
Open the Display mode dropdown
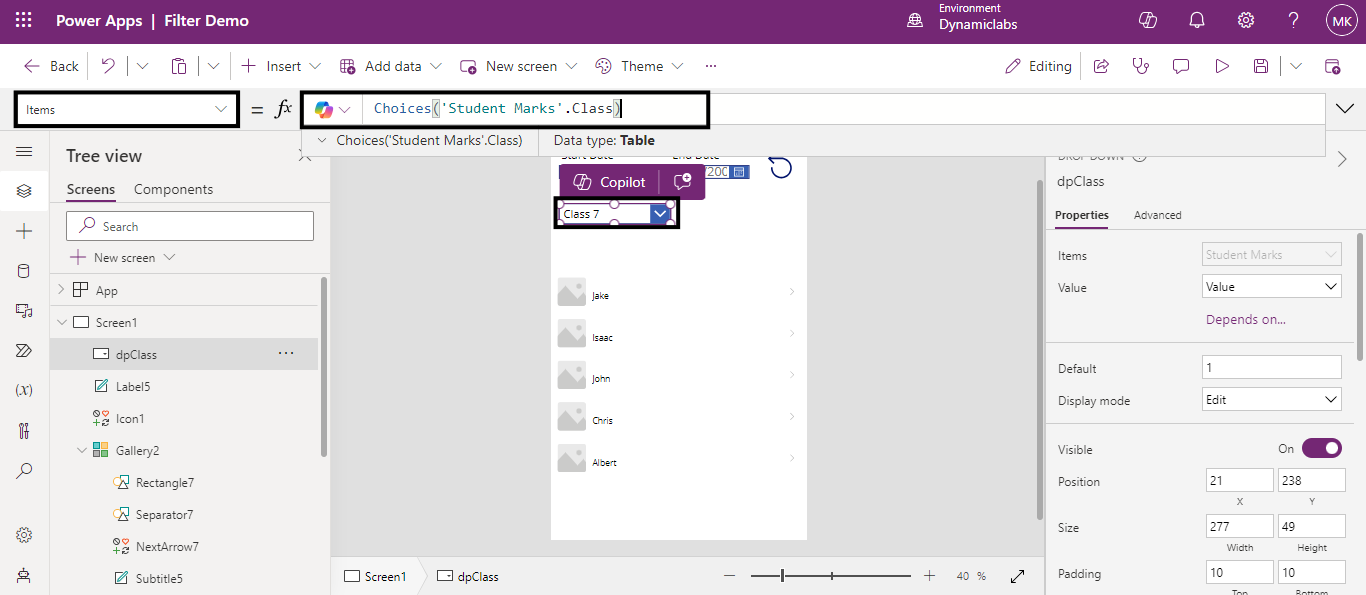coord(1271,400)
